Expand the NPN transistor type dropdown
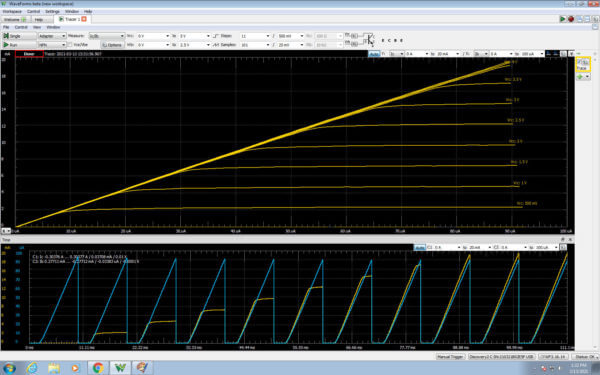 click(52, 45)
